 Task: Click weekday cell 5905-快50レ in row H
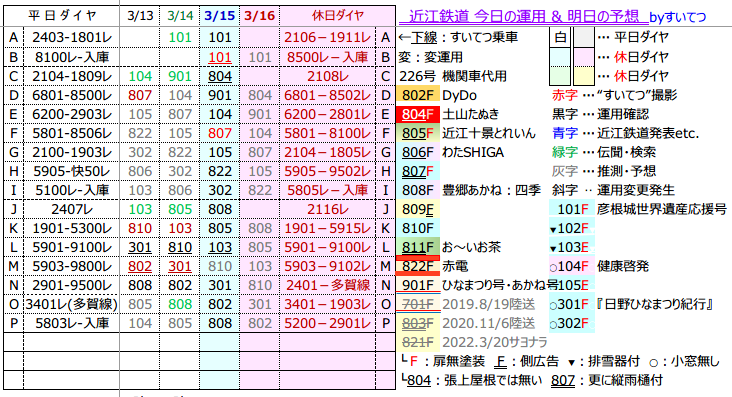(x=72, y=171)
